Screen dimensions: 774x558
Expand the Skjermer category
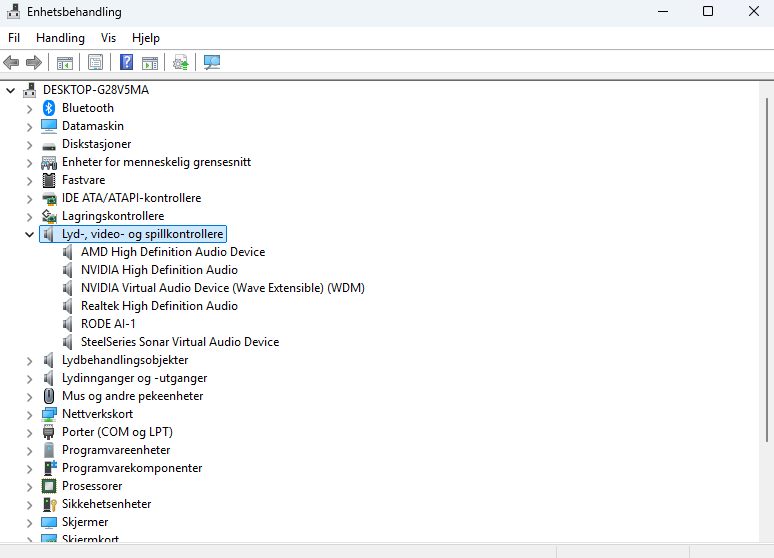pos(29,523)
